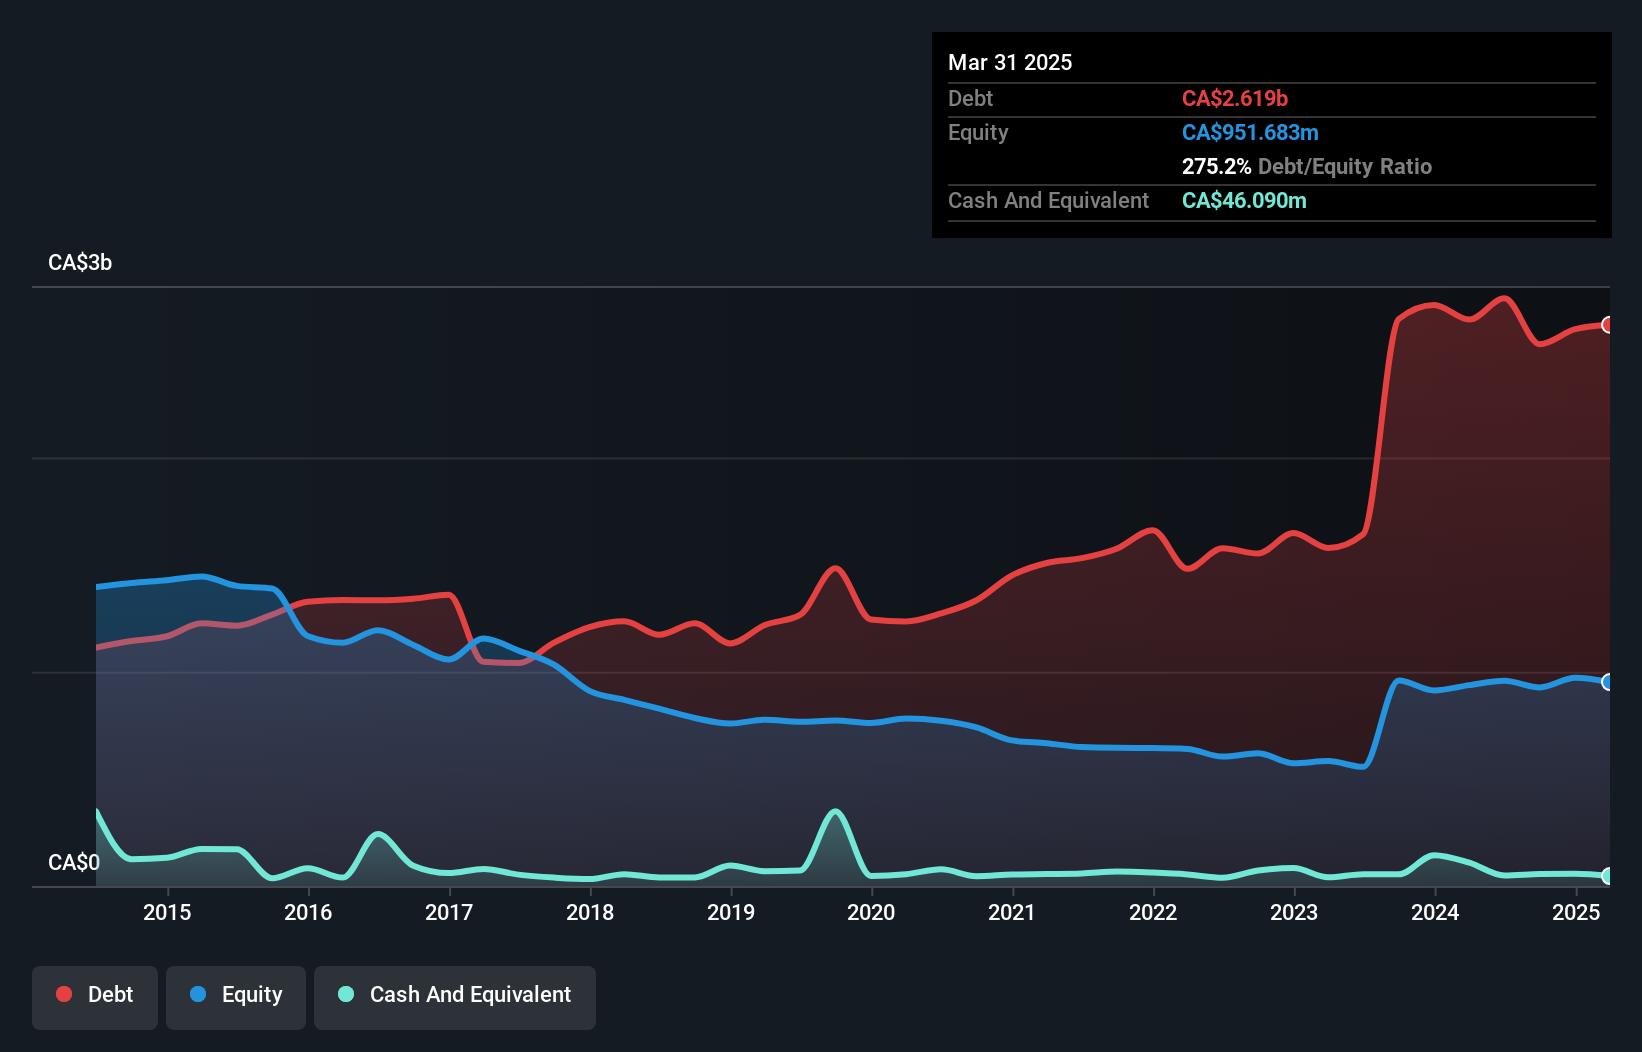Click the CA$2.619b debt value

[x=1235, y=98]
